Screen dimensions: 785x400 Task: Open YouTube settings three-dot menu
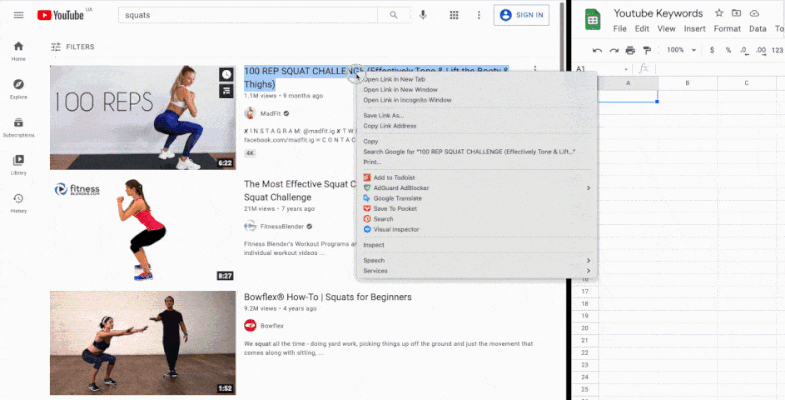[x=479, y=15]
